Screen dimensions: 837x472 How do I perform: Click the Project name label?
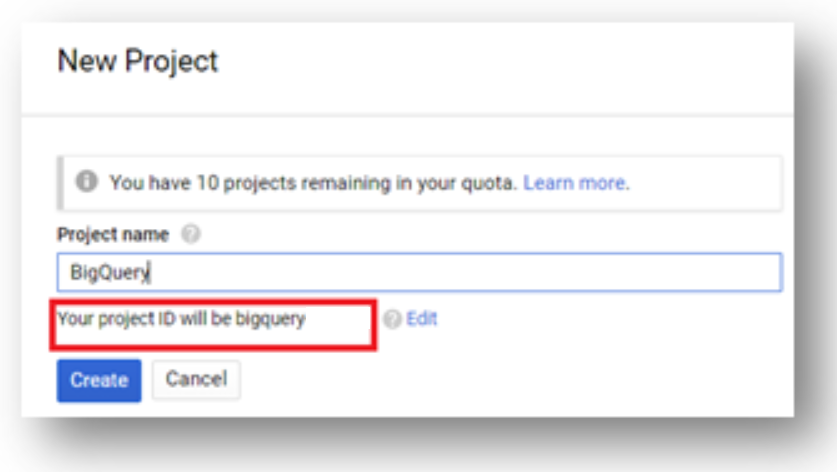pyautogui.click(x=113, y=234)
